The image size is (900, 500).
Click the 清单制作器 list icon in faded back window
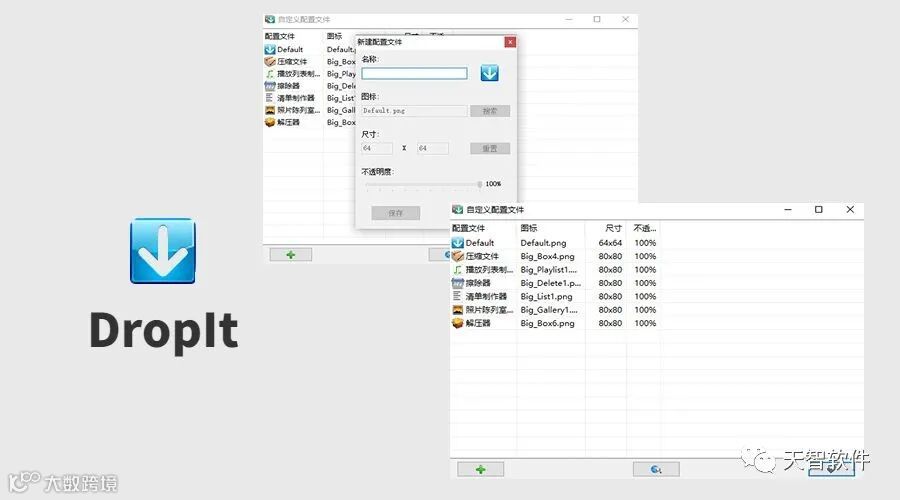click(270, 98)
